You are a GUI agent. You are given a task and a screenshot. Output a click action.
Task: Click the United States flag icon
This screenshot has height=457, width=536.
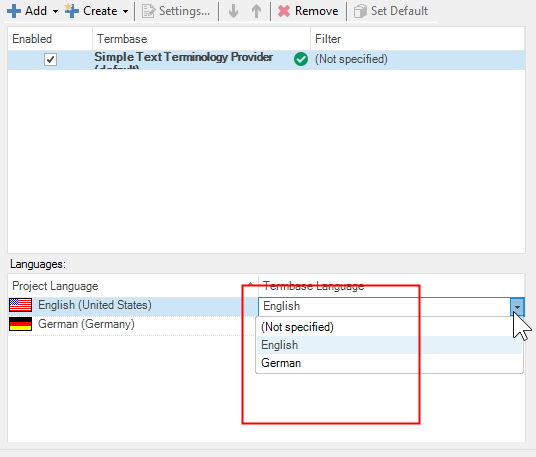coord(21,305)
